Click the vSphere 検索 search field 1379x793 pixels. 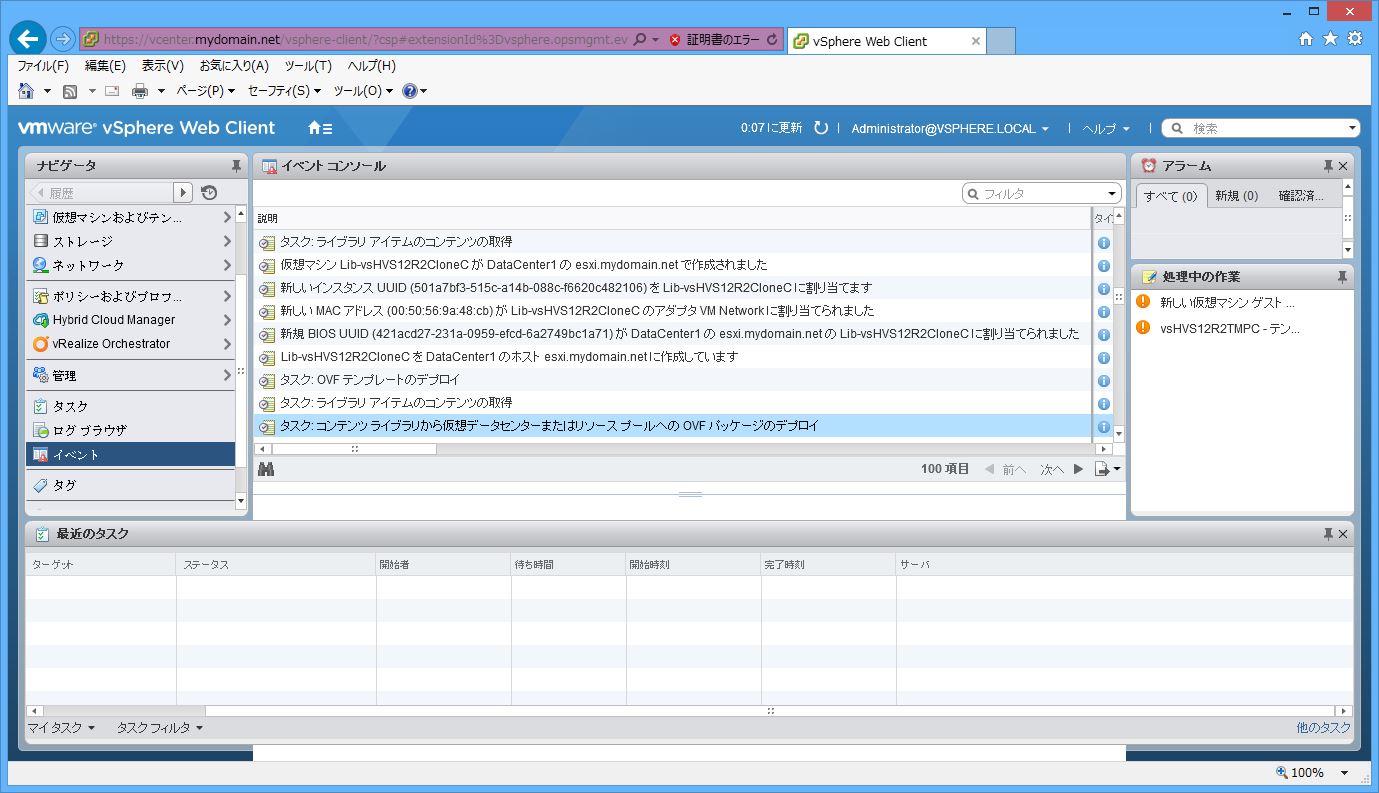pos(1261,128)
